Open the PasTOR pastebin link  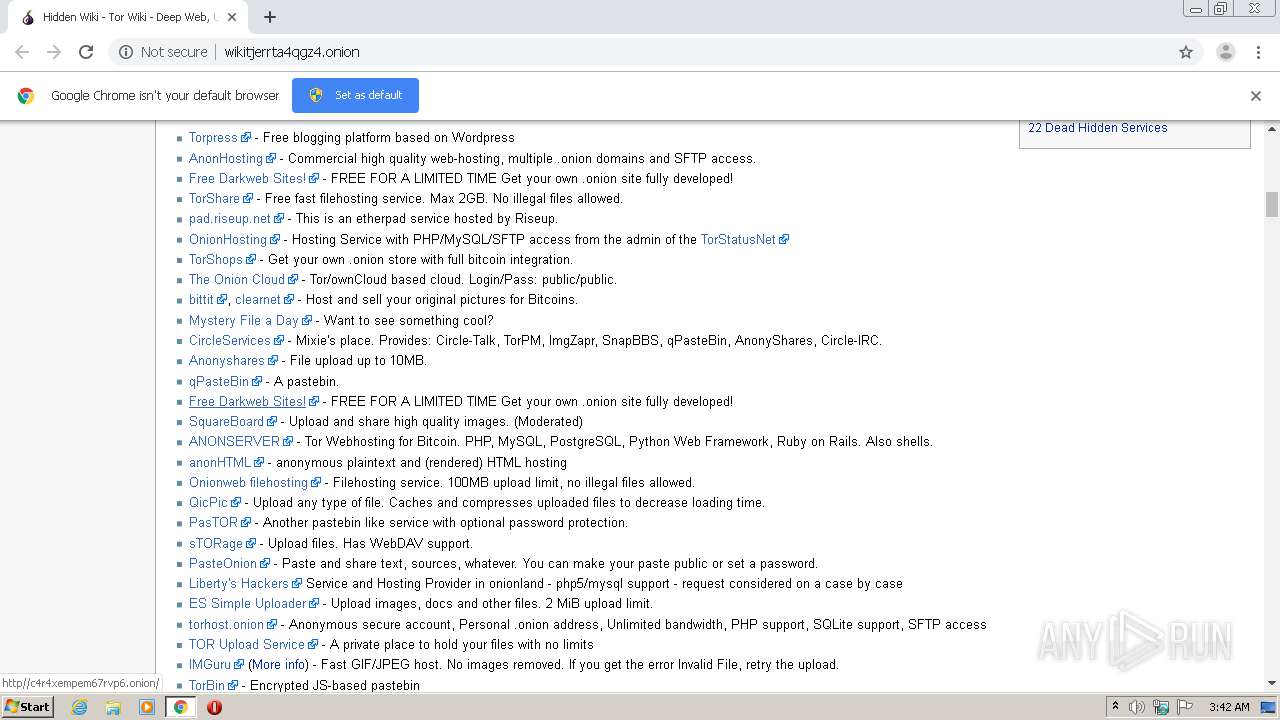213,522
